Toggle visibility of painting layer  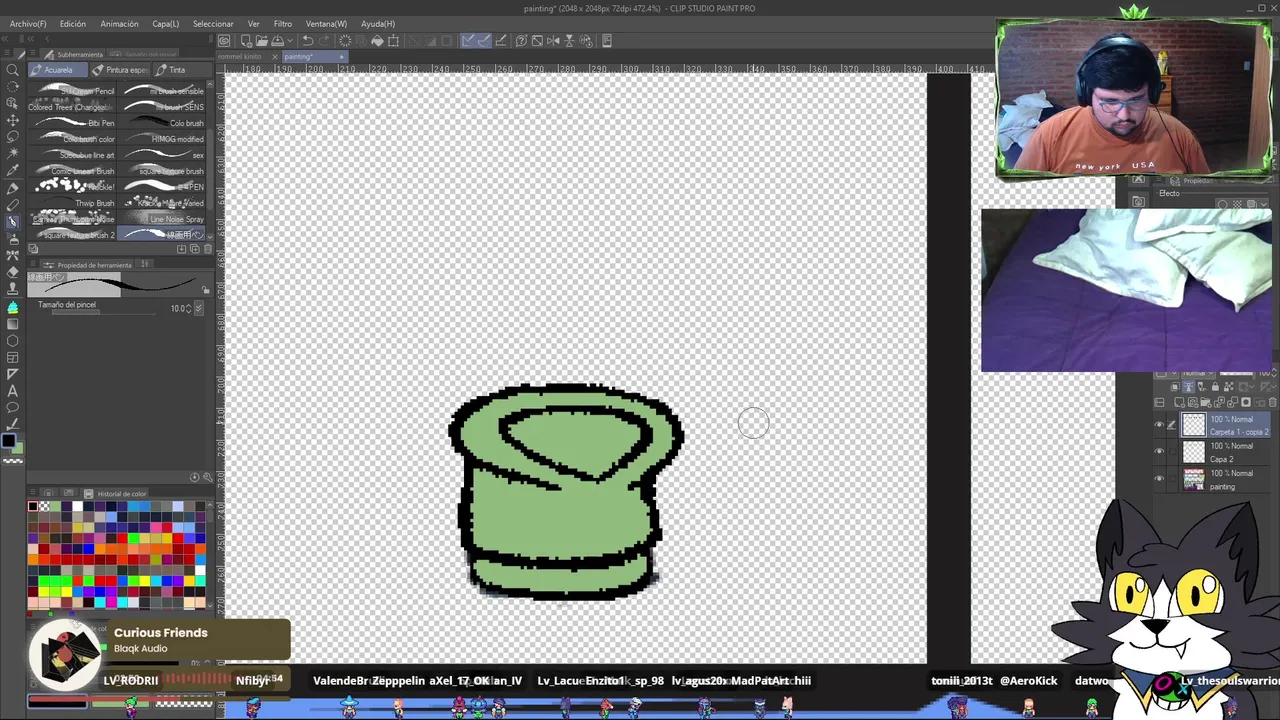pyautogui.click(x=1160, y=479)
